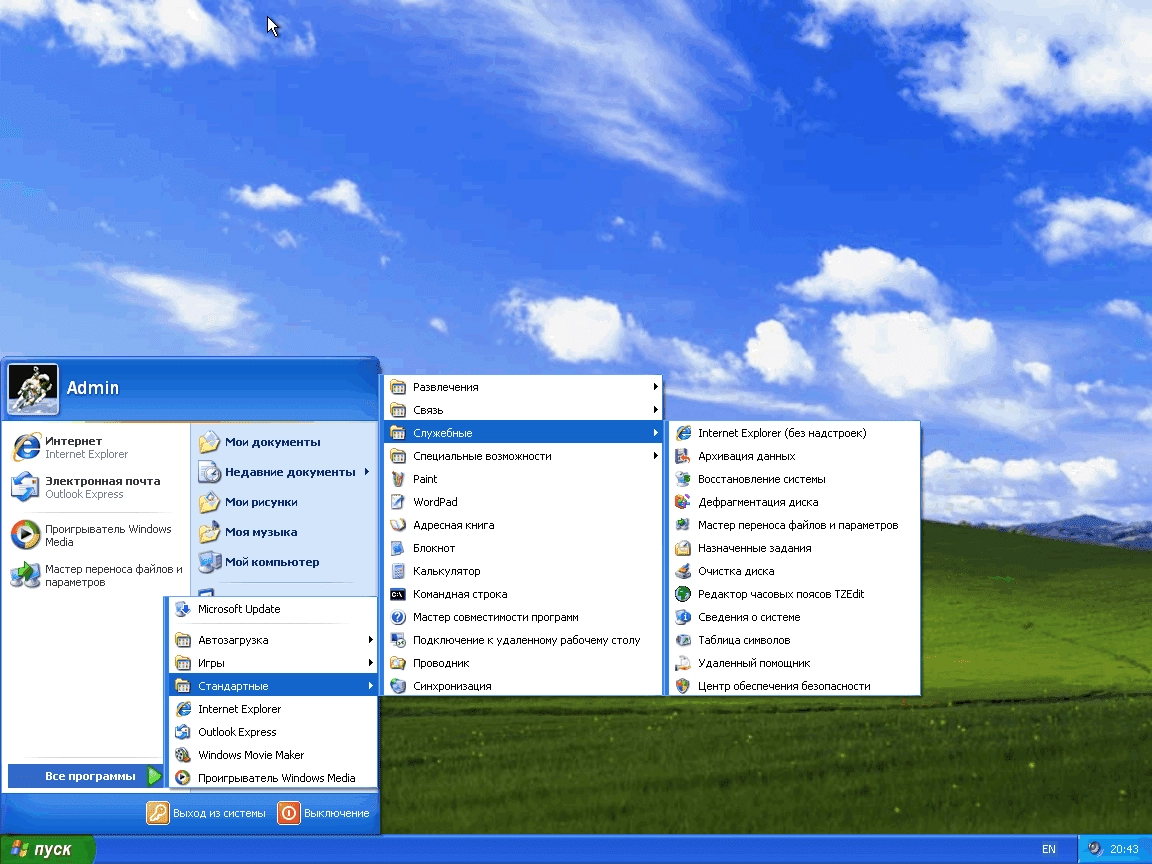Open Блокнот icon

(397, 548)
